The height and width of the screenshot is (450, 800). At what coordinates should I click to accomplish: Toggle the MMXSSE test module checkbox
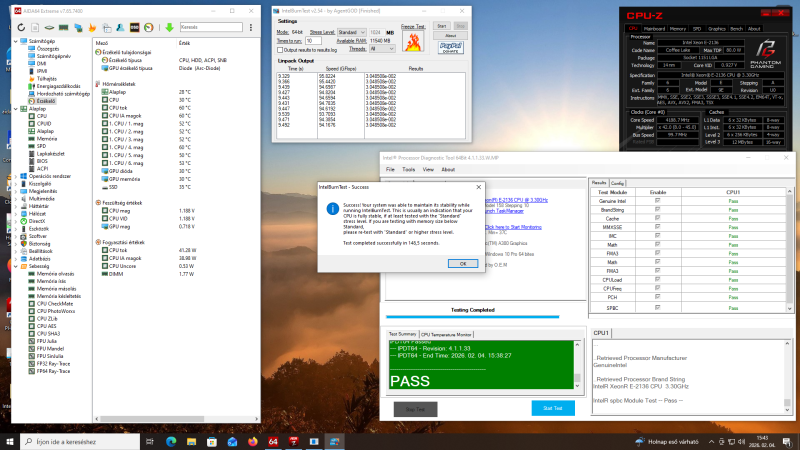coord(657,227)
